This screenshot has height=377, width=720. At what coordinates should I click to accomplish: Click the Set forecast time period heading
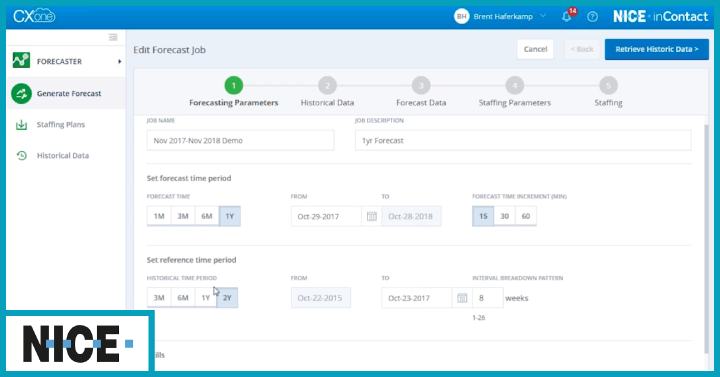pyautogui.click(x=189, y=178)
